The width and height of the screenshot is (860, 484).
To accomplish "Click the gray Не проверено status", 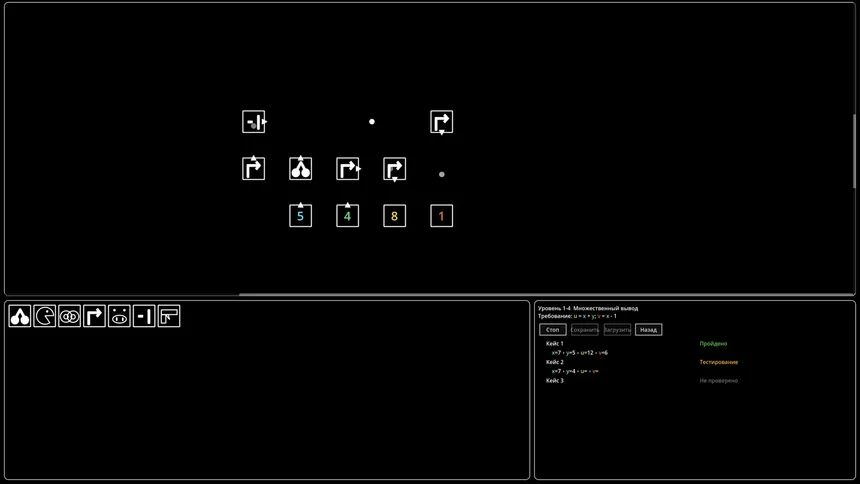I will click(x=718, y=380).
